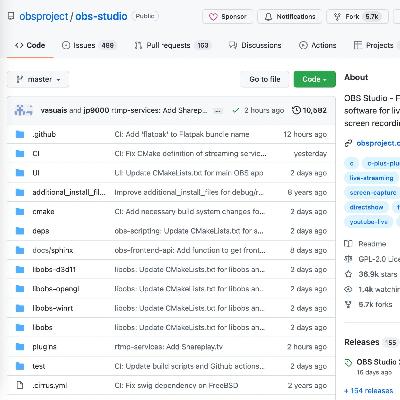Open the Issues tab
Screen dimensions: 400x400
89,45
